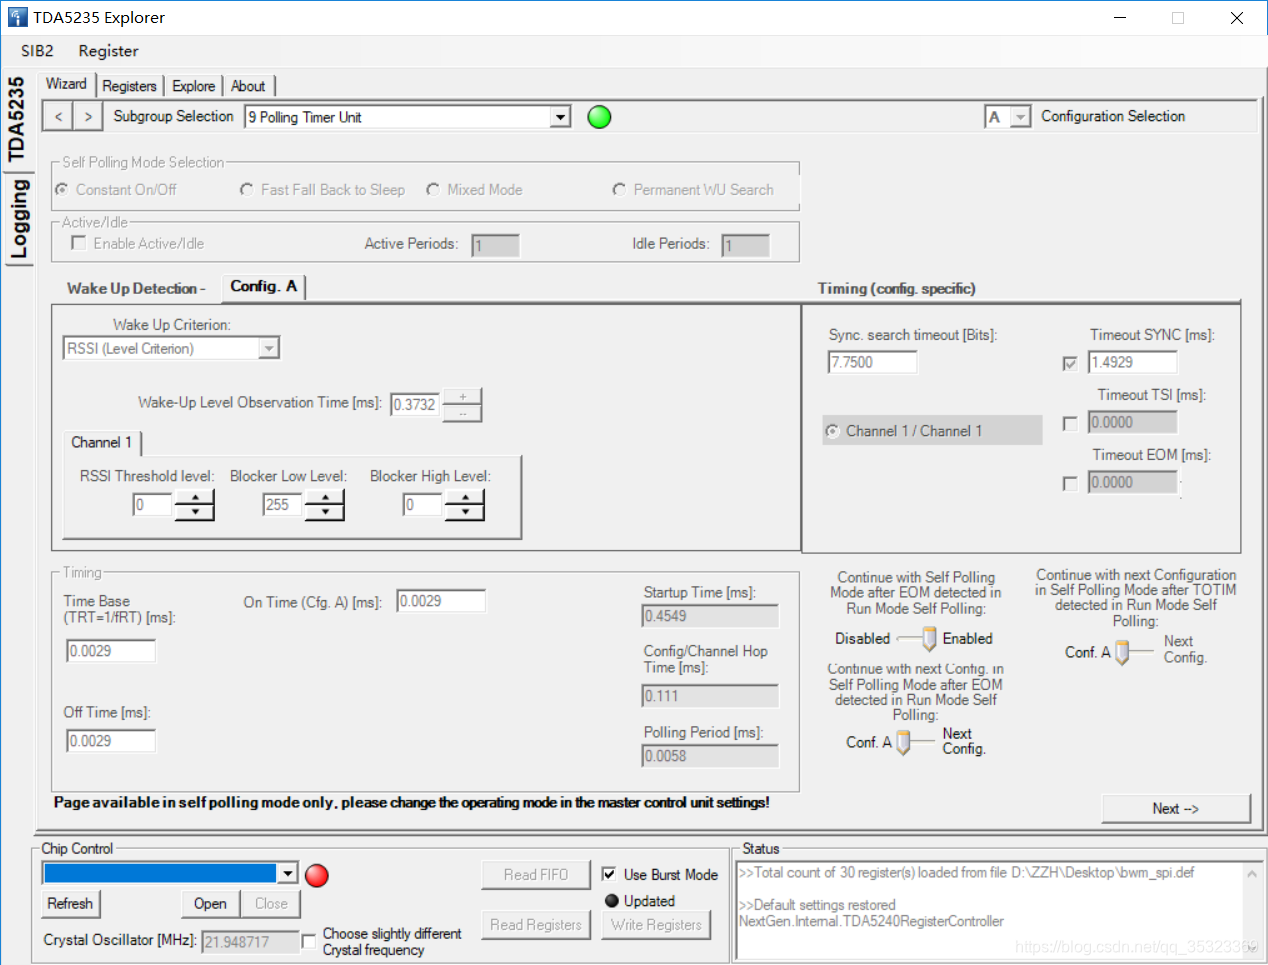Increase Blocker Low Level value
The width and height of the screenshot is (1268, 965).
pyautogui.click(x=325, y=498)
